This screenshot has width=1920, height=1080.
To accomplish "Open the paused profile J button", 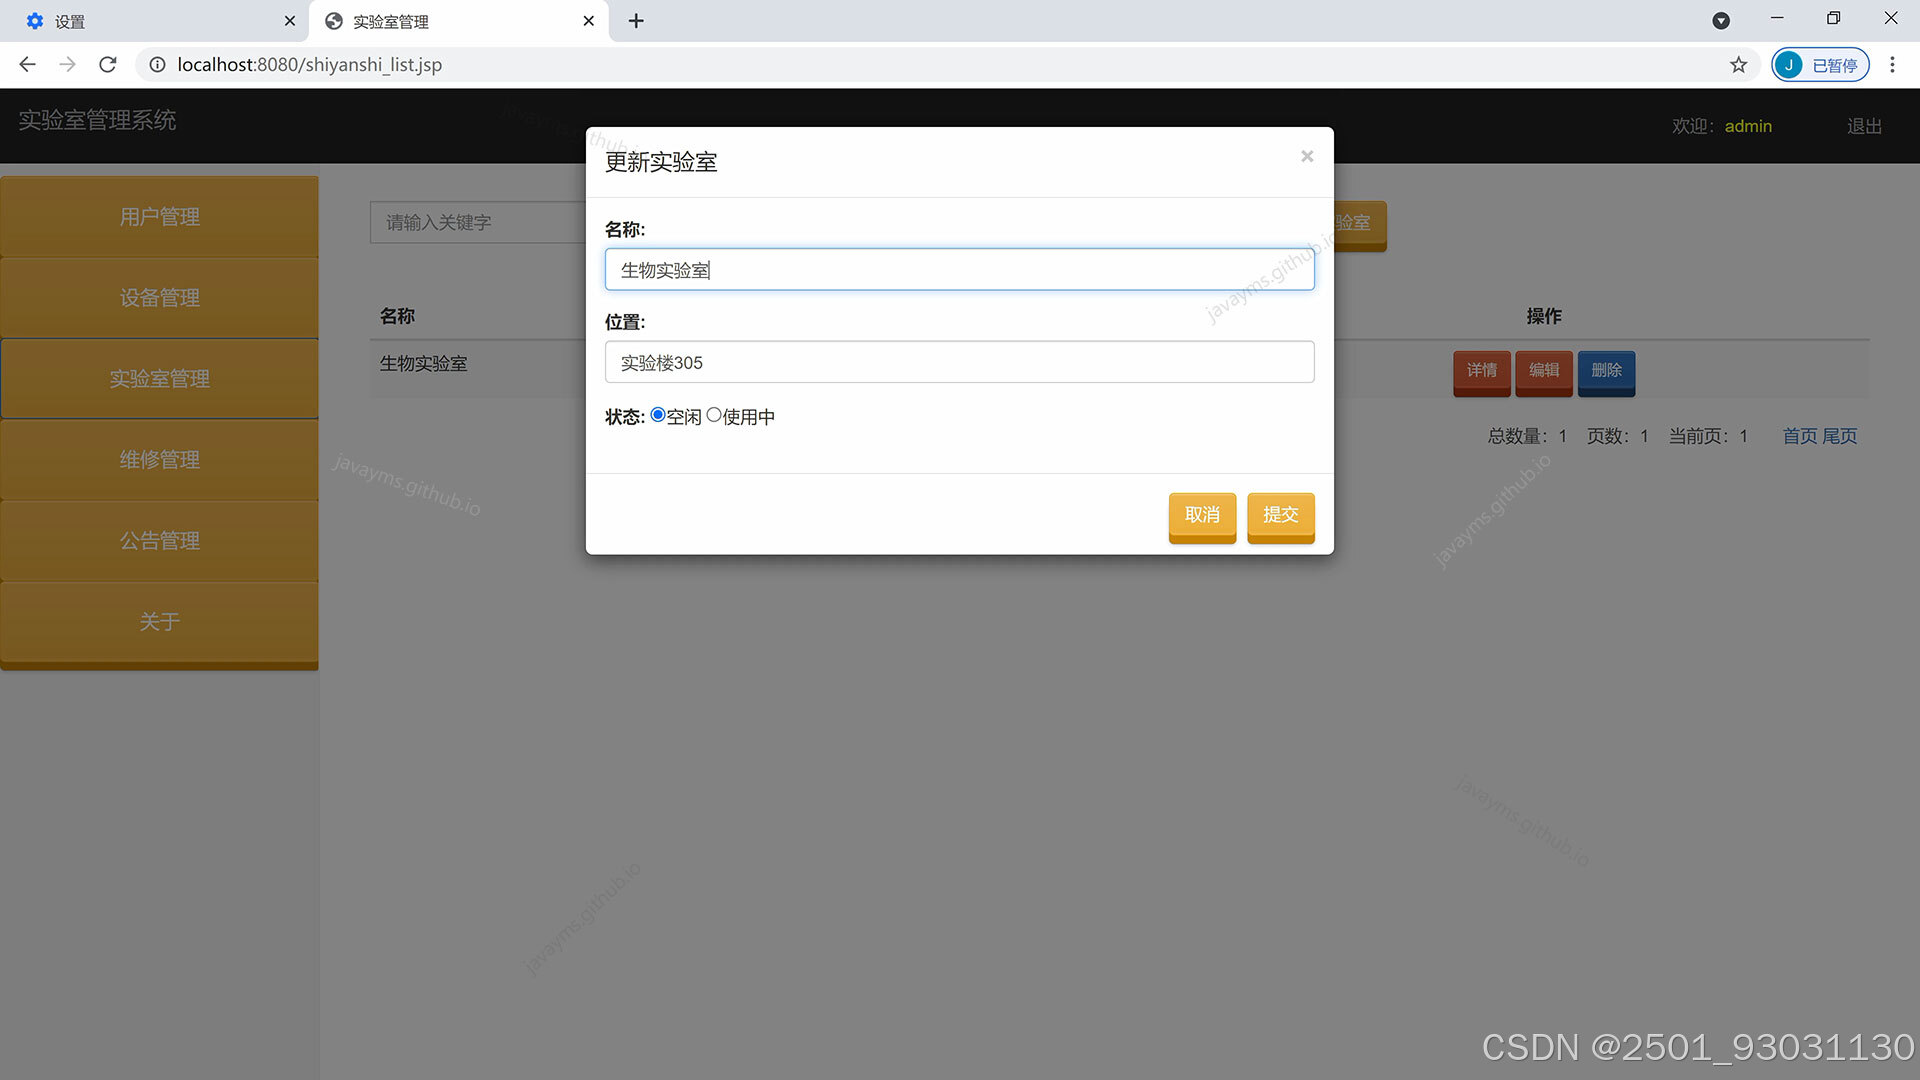I will point(1820,65).
